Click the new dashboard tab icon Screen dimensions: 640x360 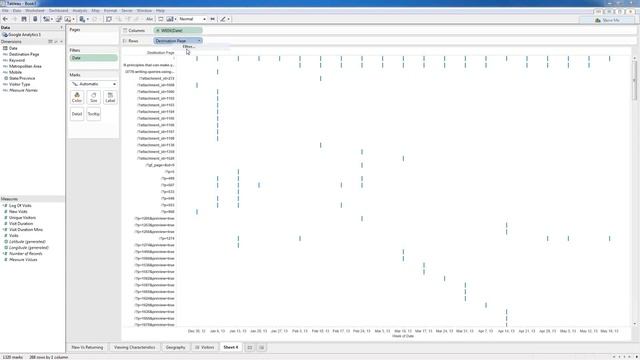click(262, 347)
